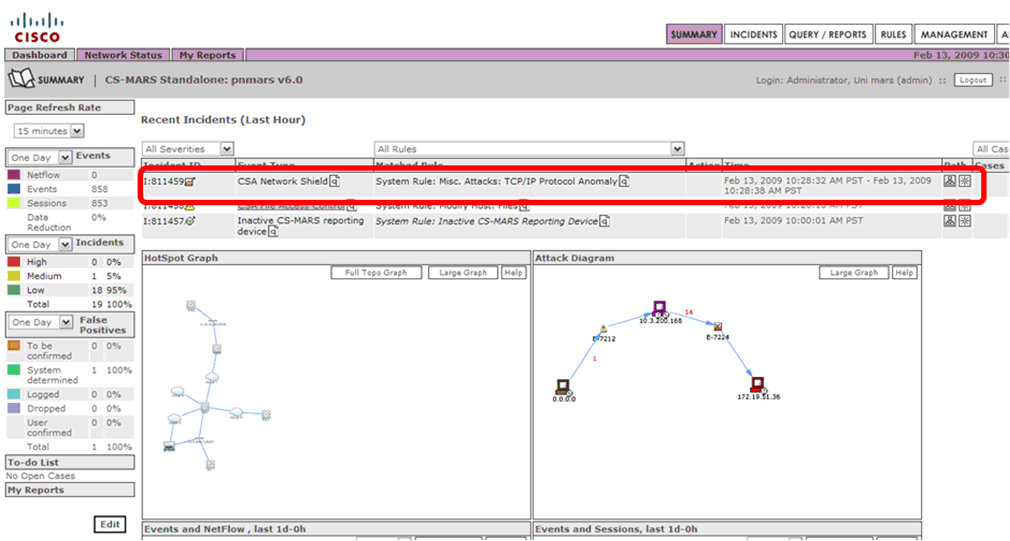This screenshot has width=1010, height=541.
Task: Click the Logout button
Action: point(973,80)
